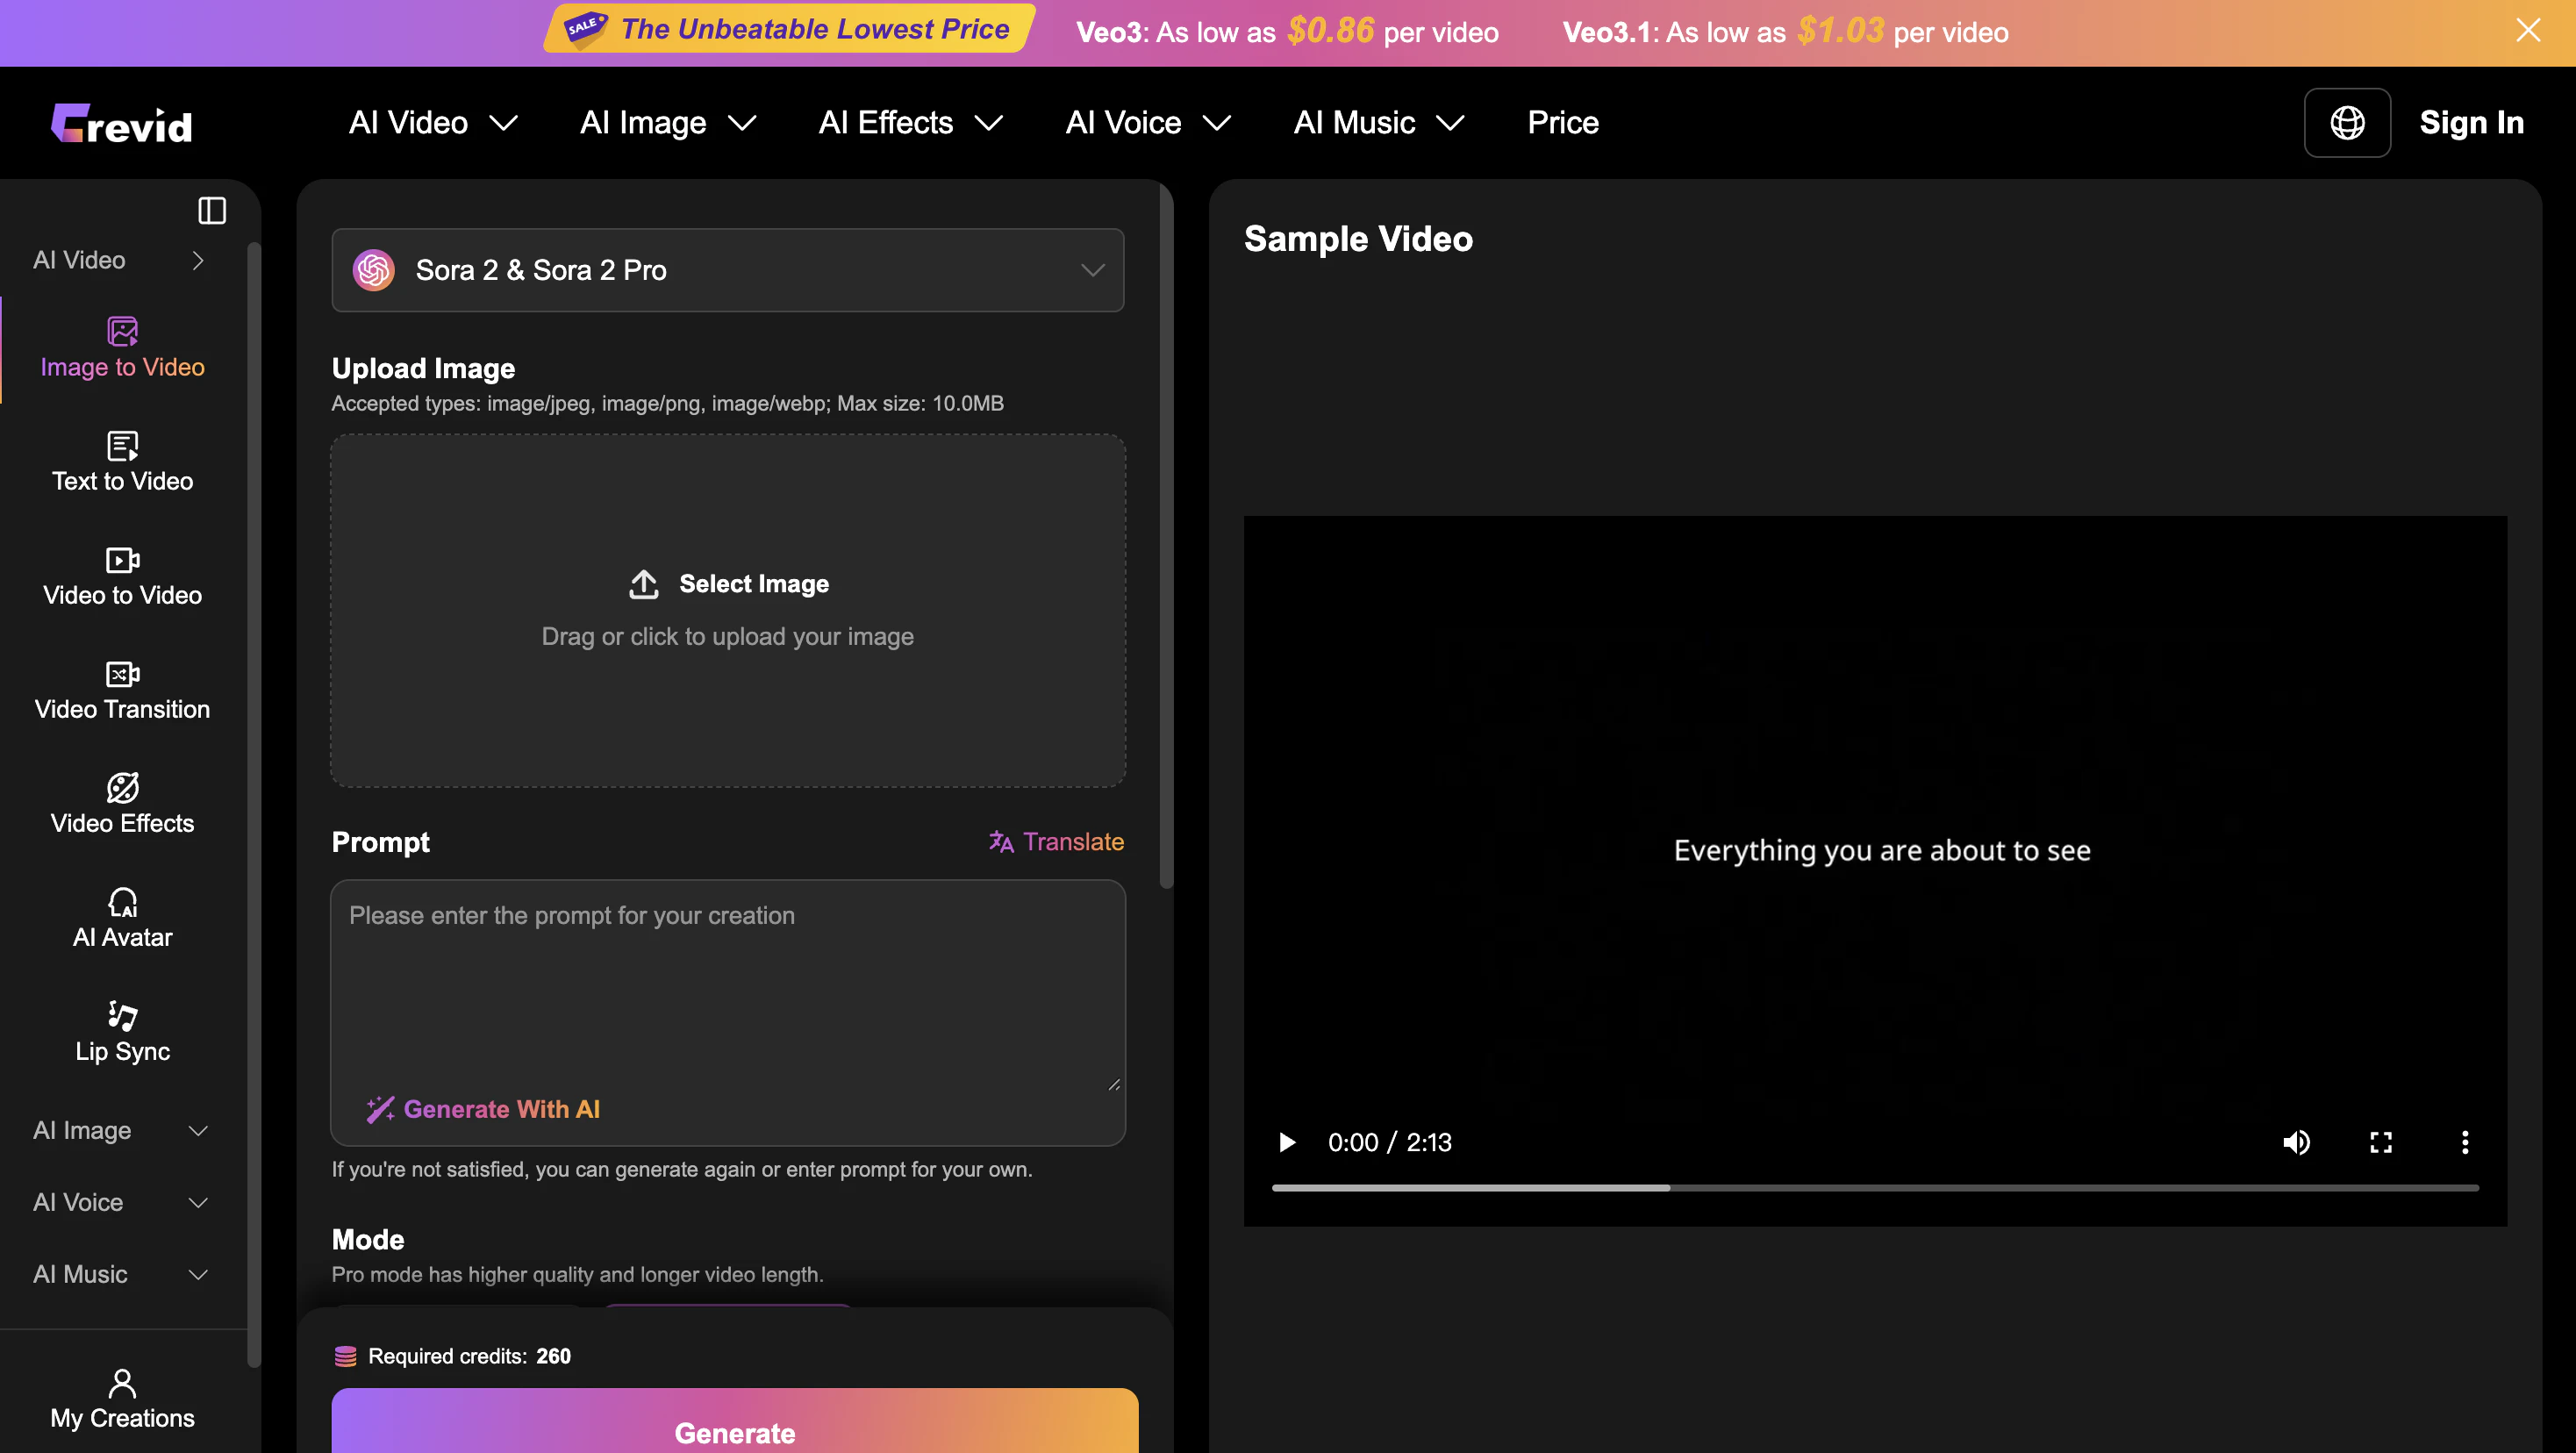The height and width of the screenshot is (1453, 2576).
Task: Select the Lip Sync tool
Action: (122, 1032)
